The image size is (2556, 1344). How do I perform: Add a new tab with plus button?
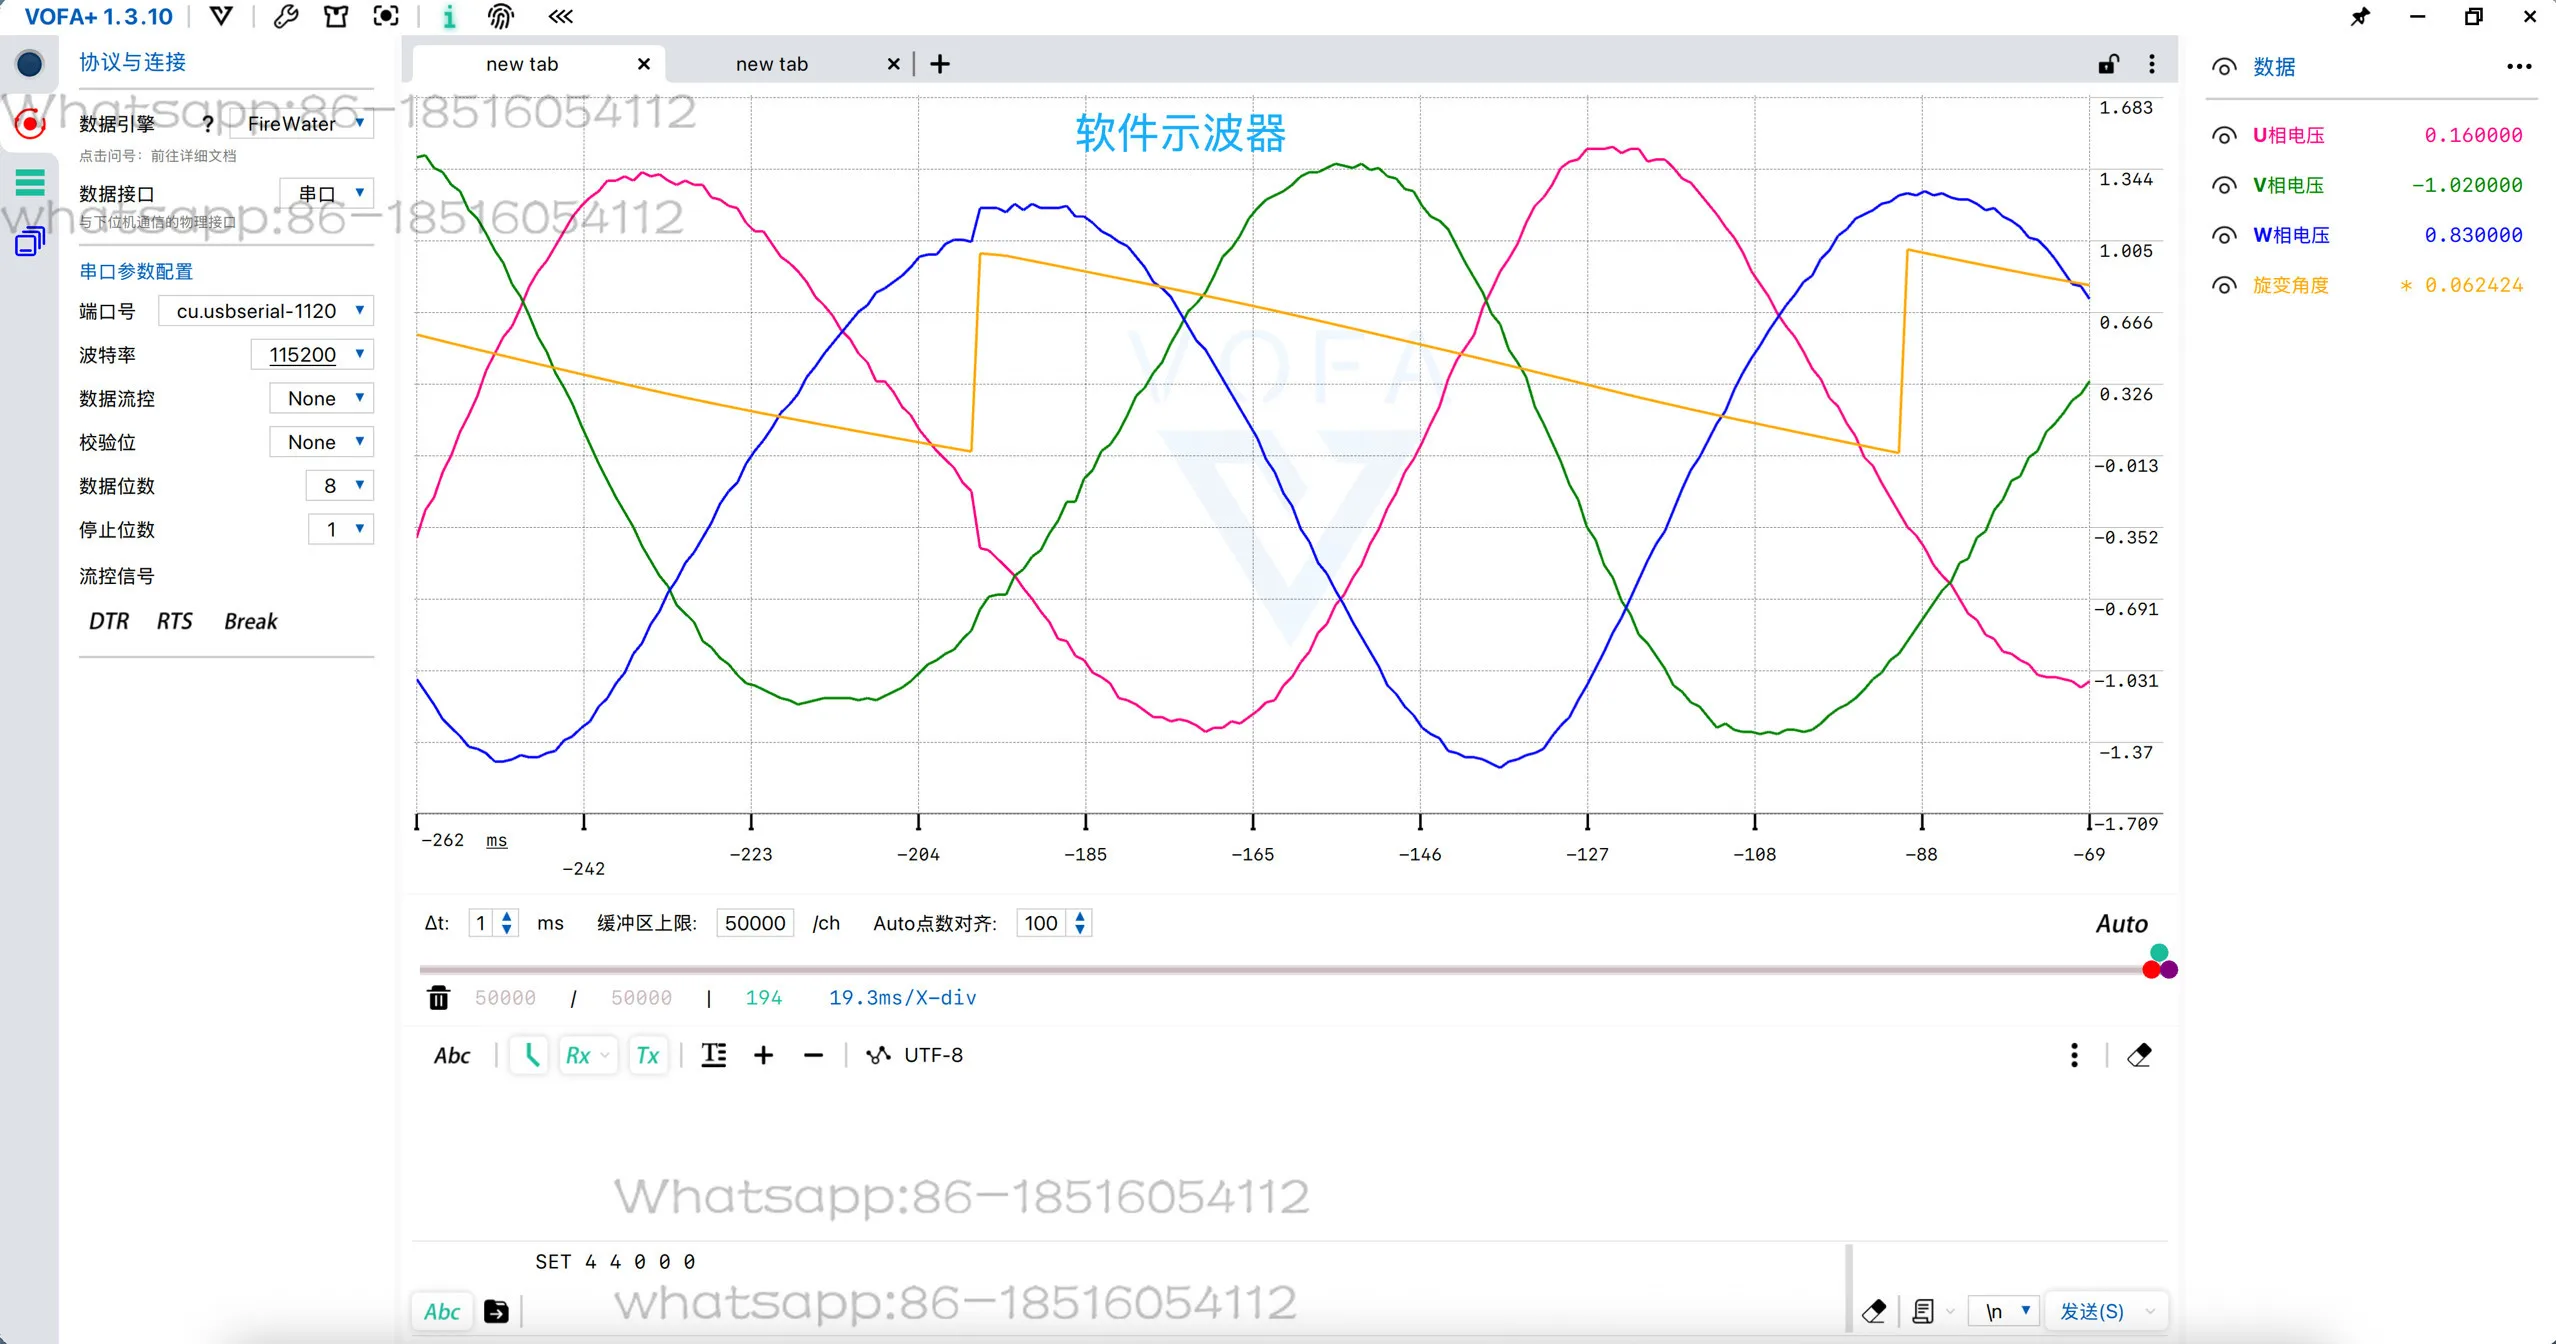(x=940, y=64)
